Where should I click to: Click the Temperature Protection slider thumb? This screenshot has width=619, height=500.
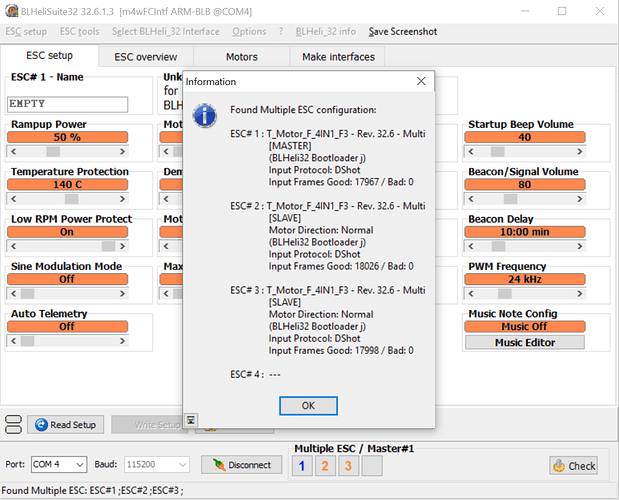[71, 199]
